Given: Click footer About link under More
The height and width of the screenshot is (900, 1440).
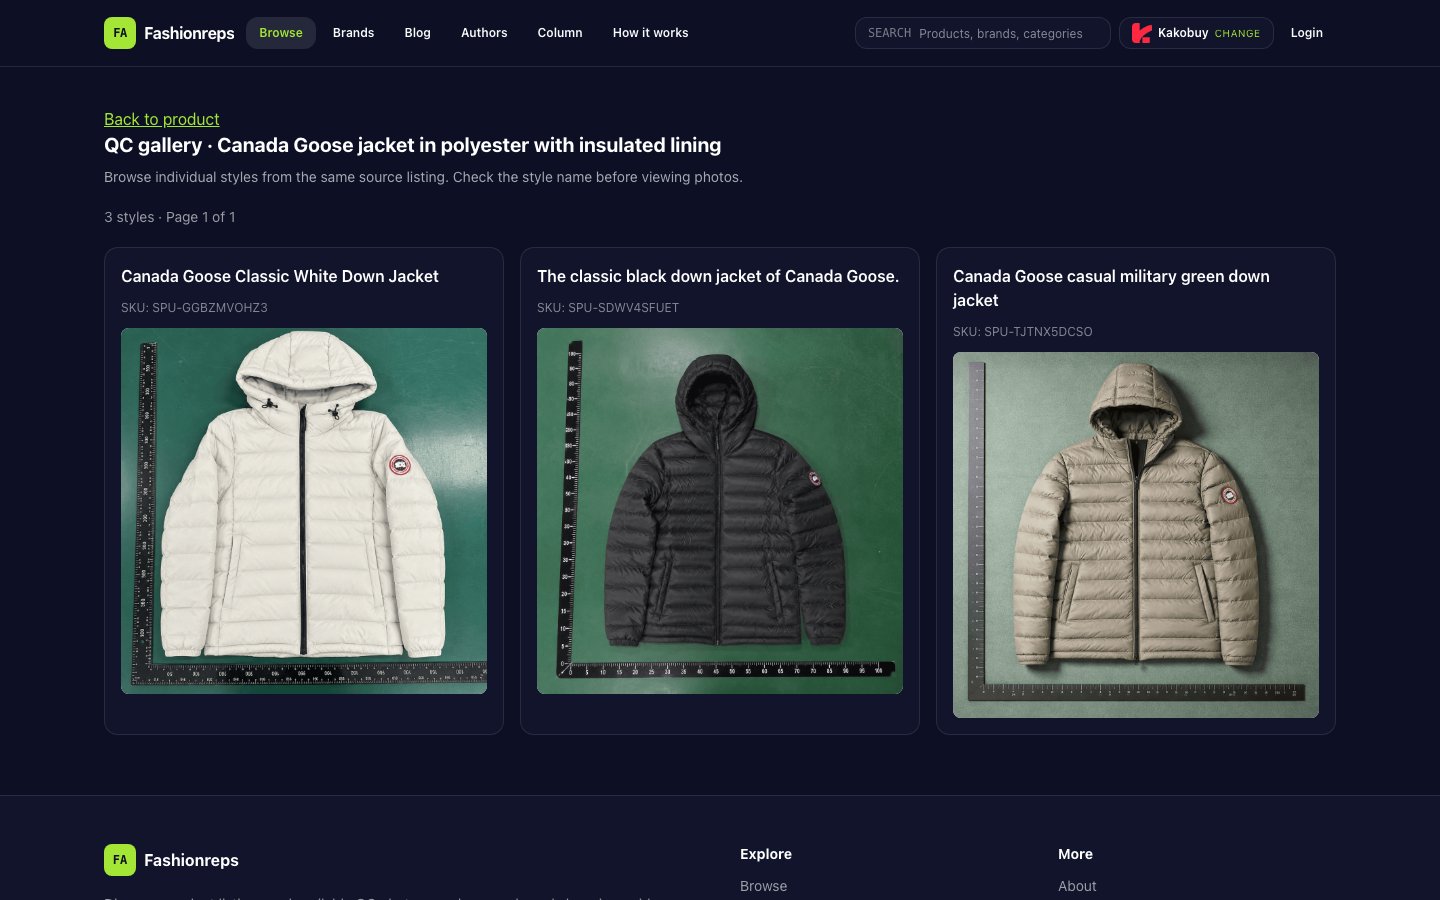Looking at the screenshot, I should point(1077,886).
